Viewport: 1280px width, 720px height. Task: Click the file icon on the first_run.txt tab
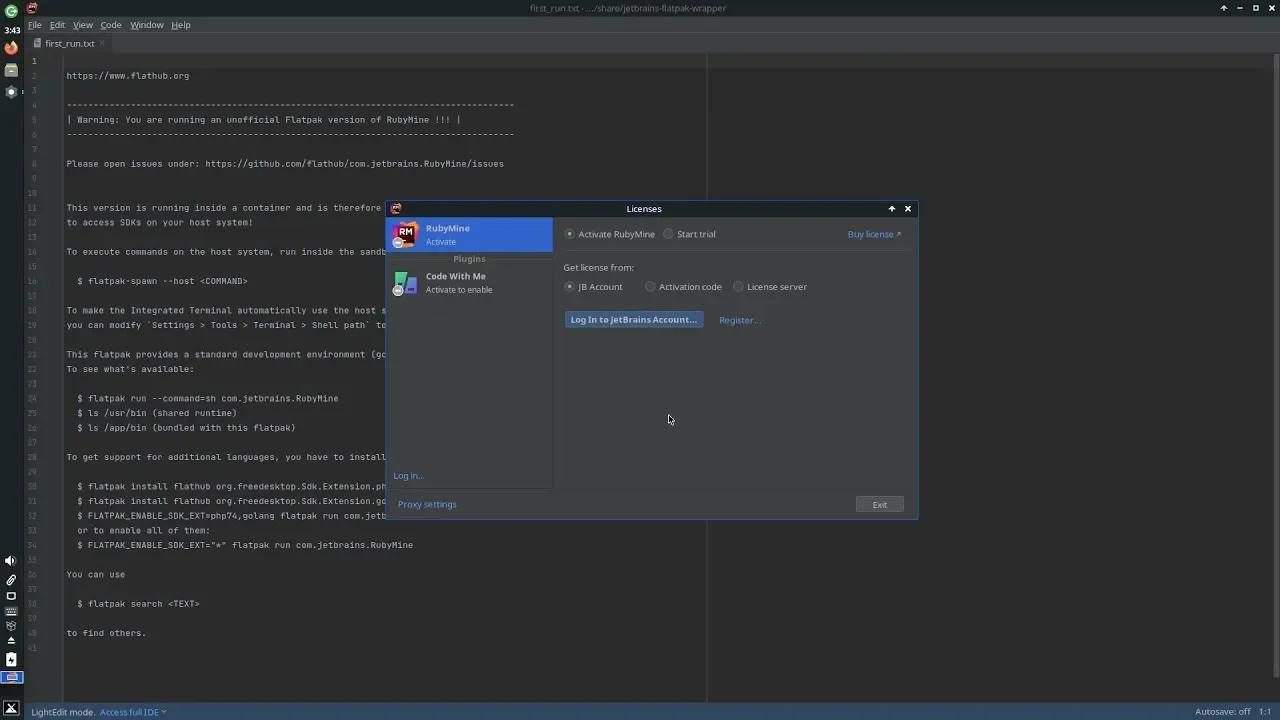(38, 43)
